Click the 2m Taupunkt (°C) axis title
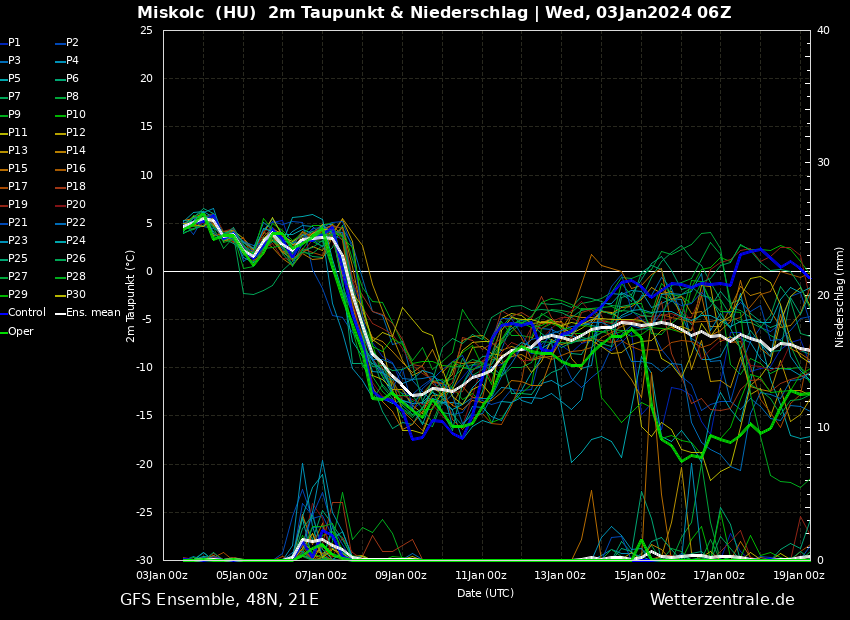Viewport: 850px width, 620px height. tap(131, 296)
